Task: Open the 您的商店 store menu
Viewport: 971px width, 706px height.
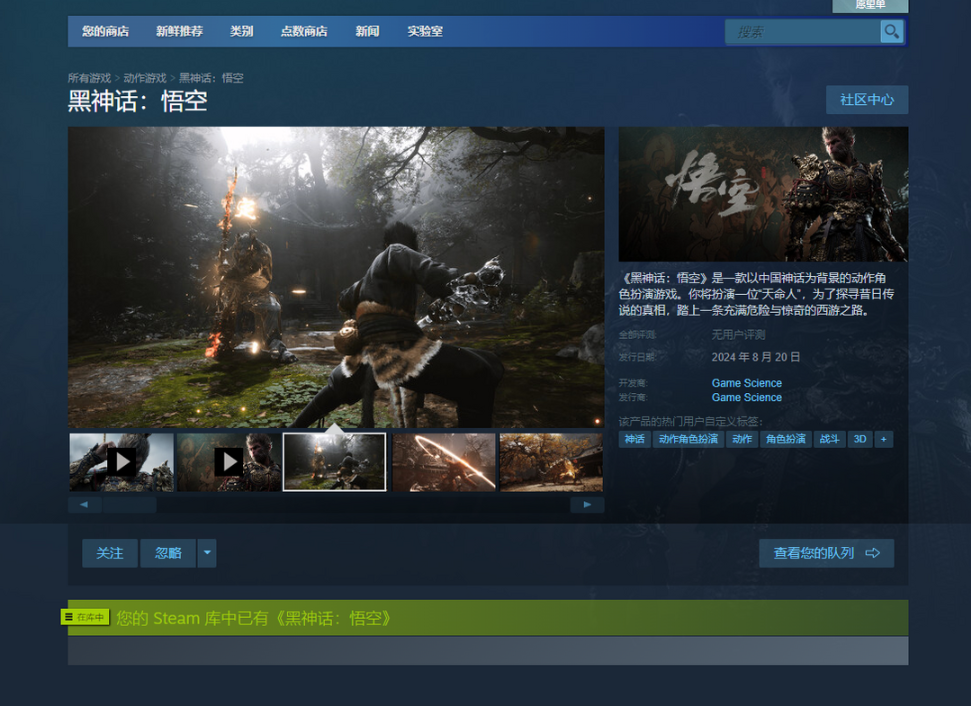Action: click(x=105, y=31)
